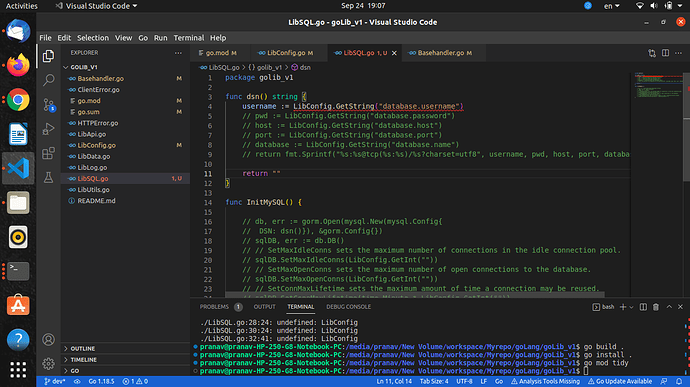The width and height of the screenshot is (690, 387).
Task: Open changes compare icon in editor toolbar
Action: pyautogui.click(x=652, y=53)
